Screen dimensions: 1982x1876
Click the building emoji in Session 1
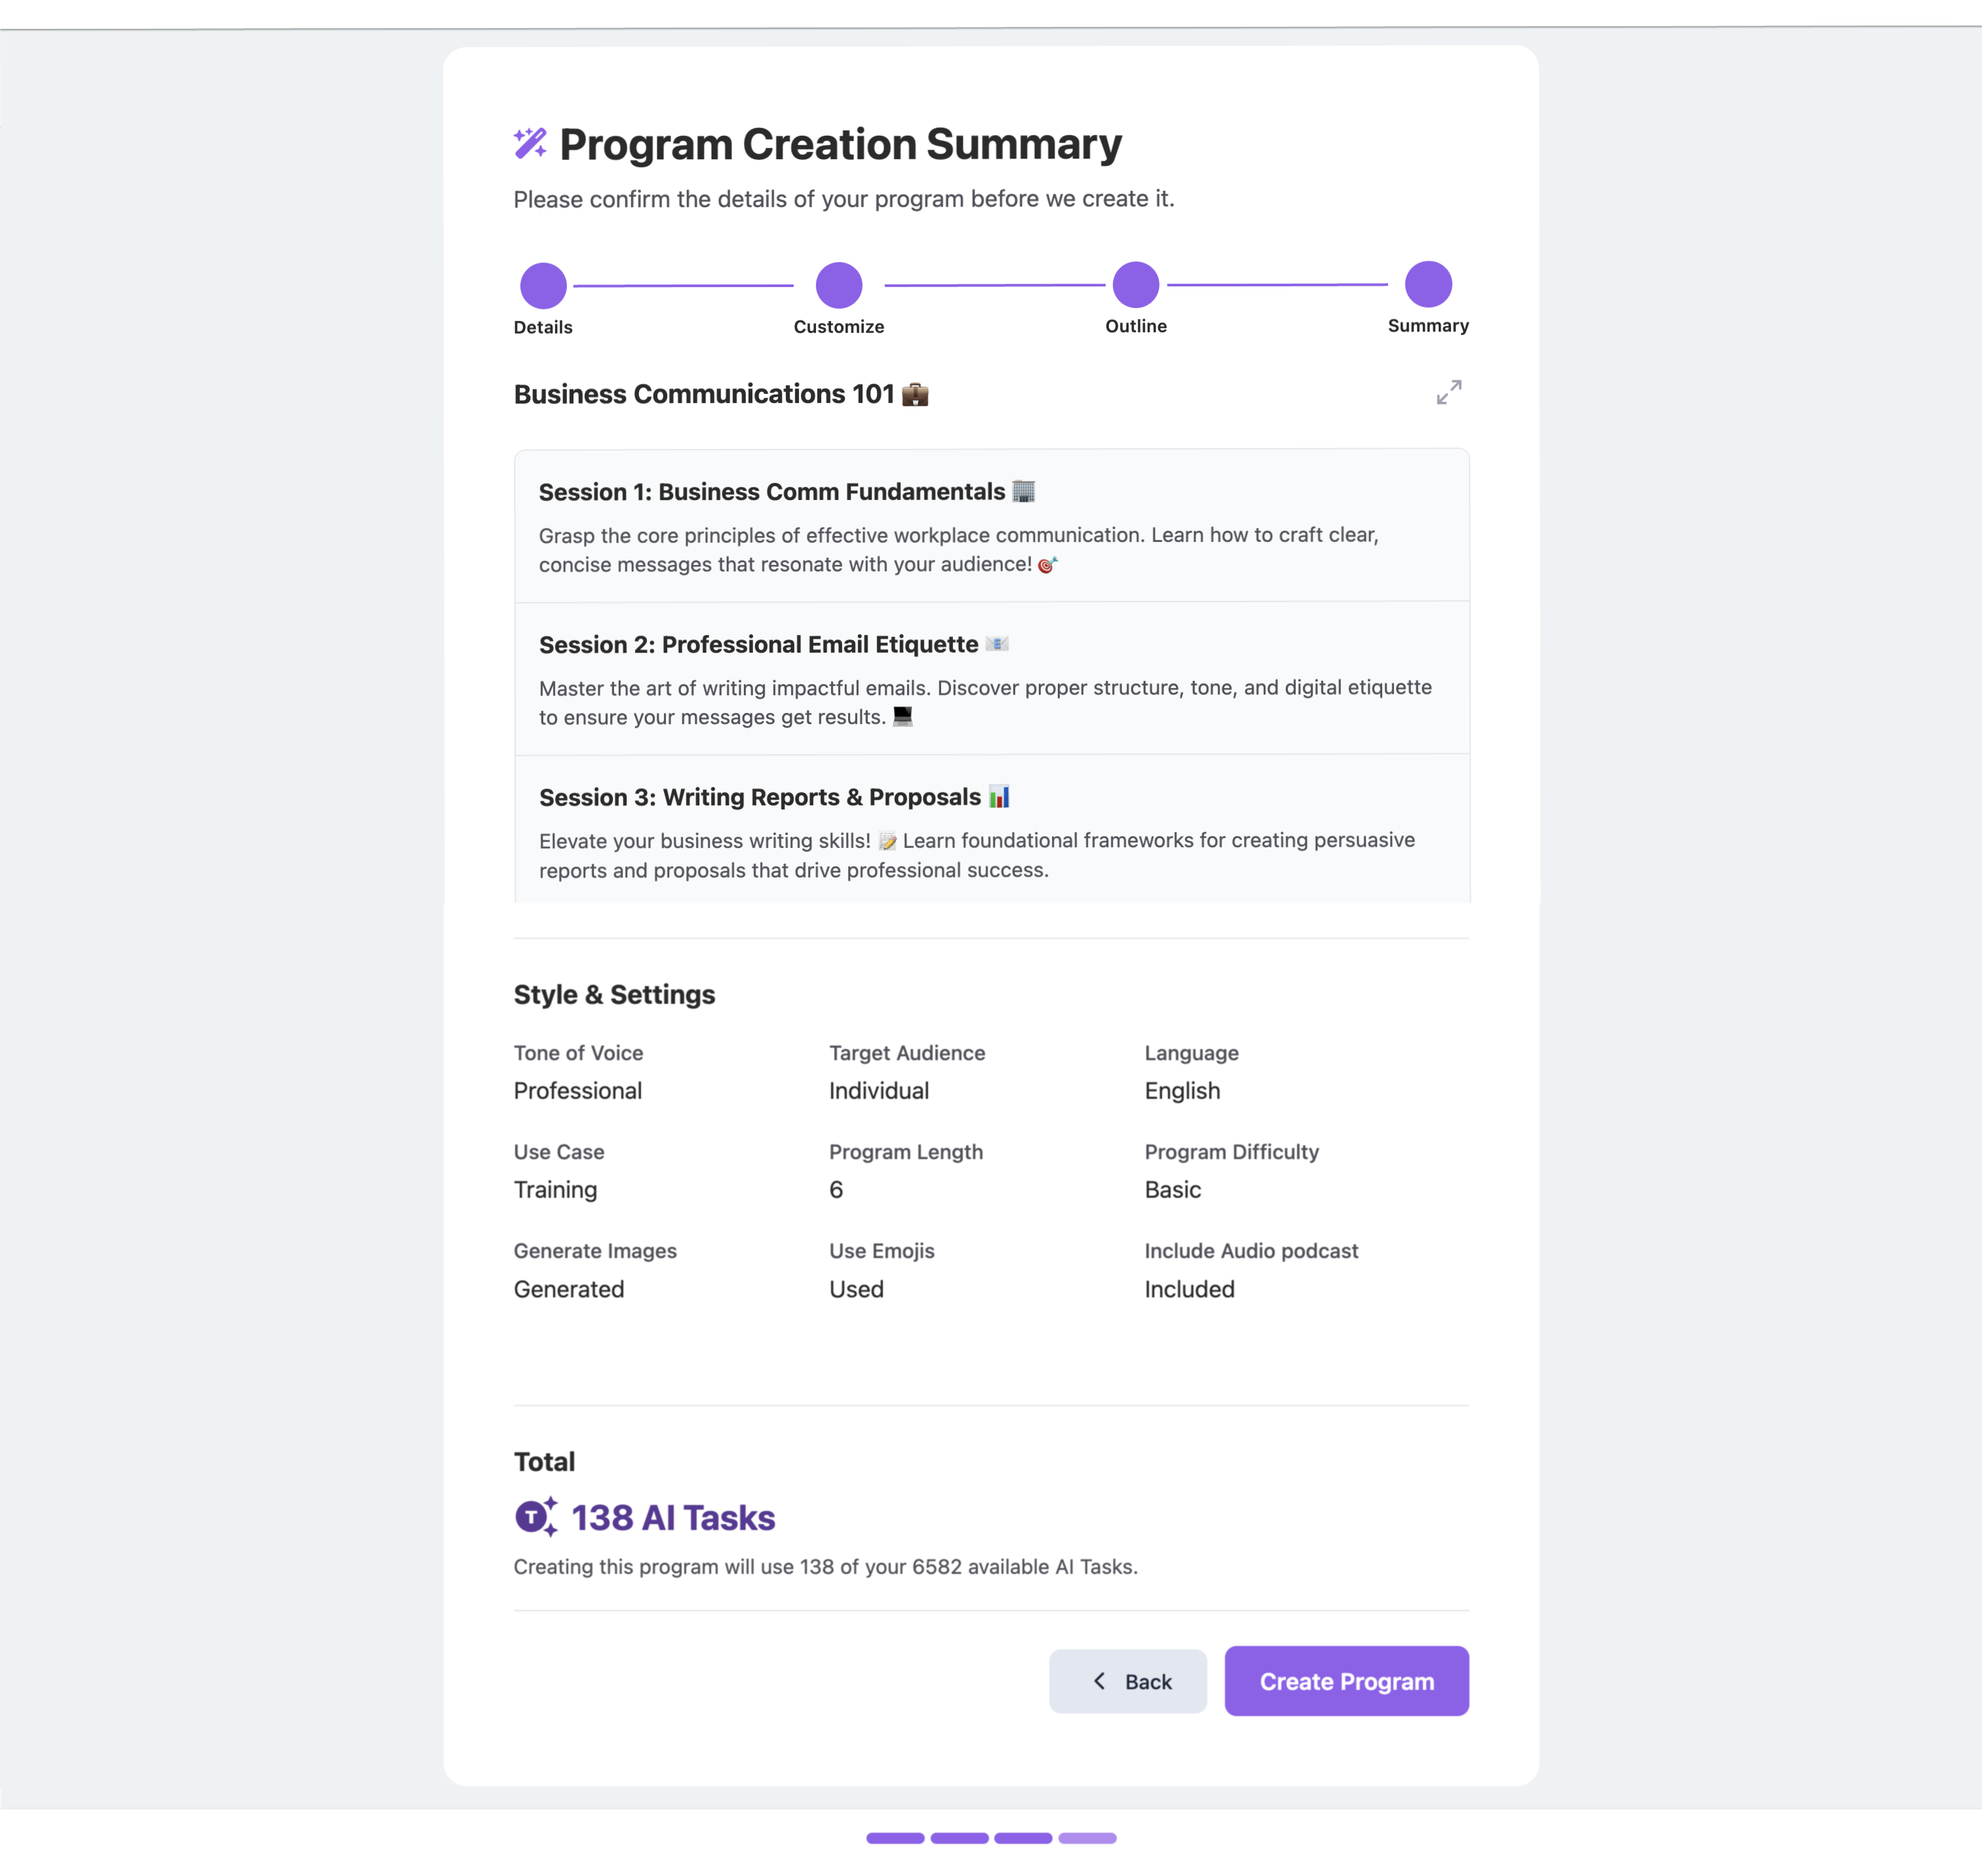click(1023, 491)
